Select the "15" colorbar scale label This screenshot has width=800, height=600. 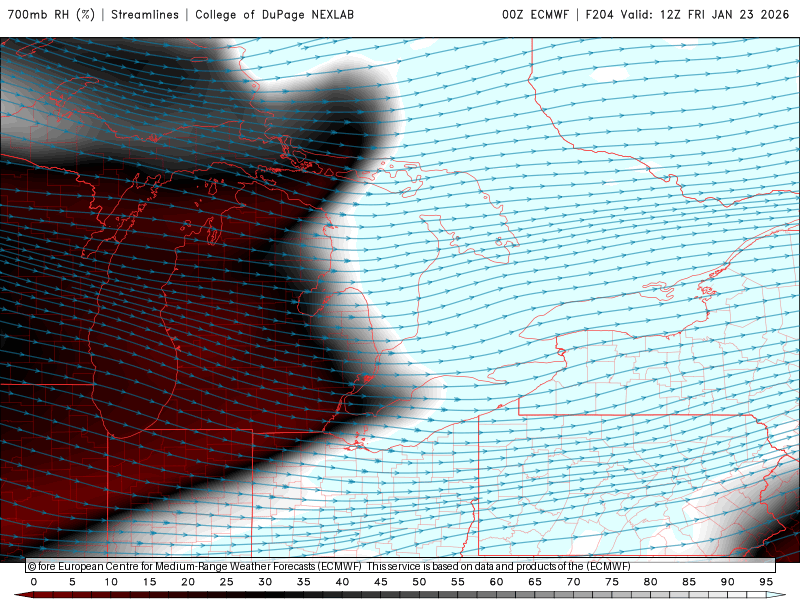pos(149,582)
